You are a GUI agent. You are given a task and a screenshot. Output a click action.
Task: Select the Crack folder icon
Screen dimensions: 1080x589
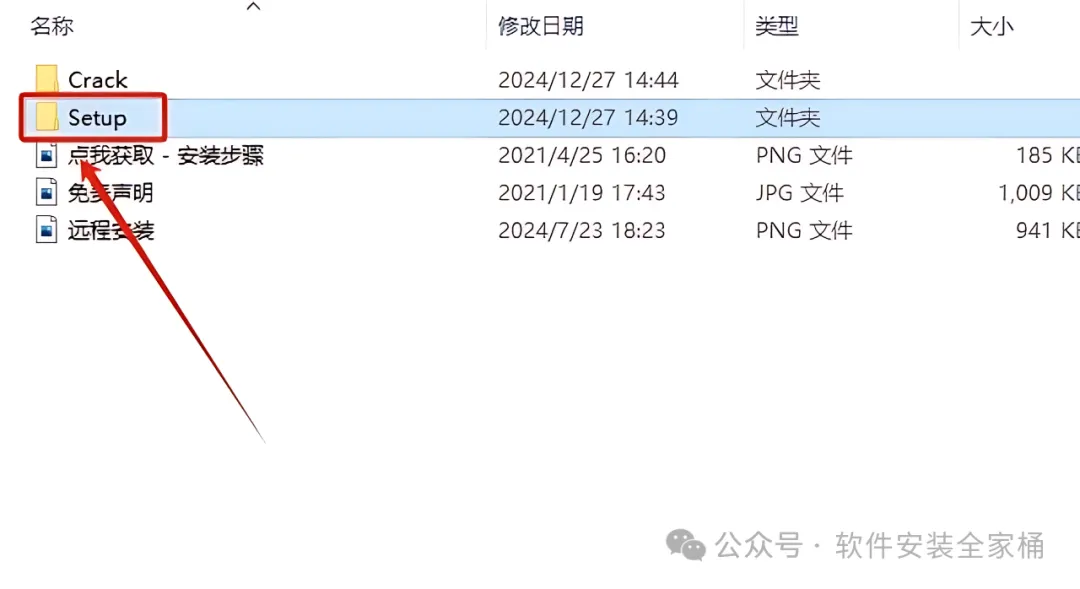(47, 79)
